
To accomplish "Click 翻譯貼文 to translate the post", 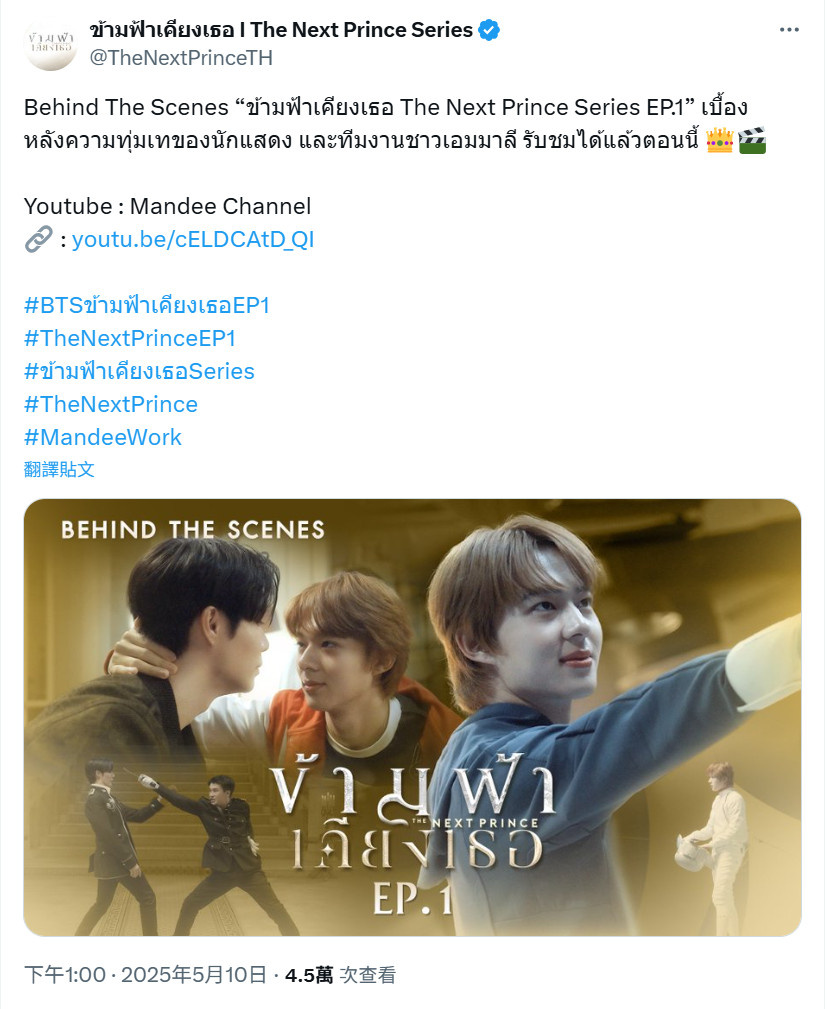I will tap(59, 469).
